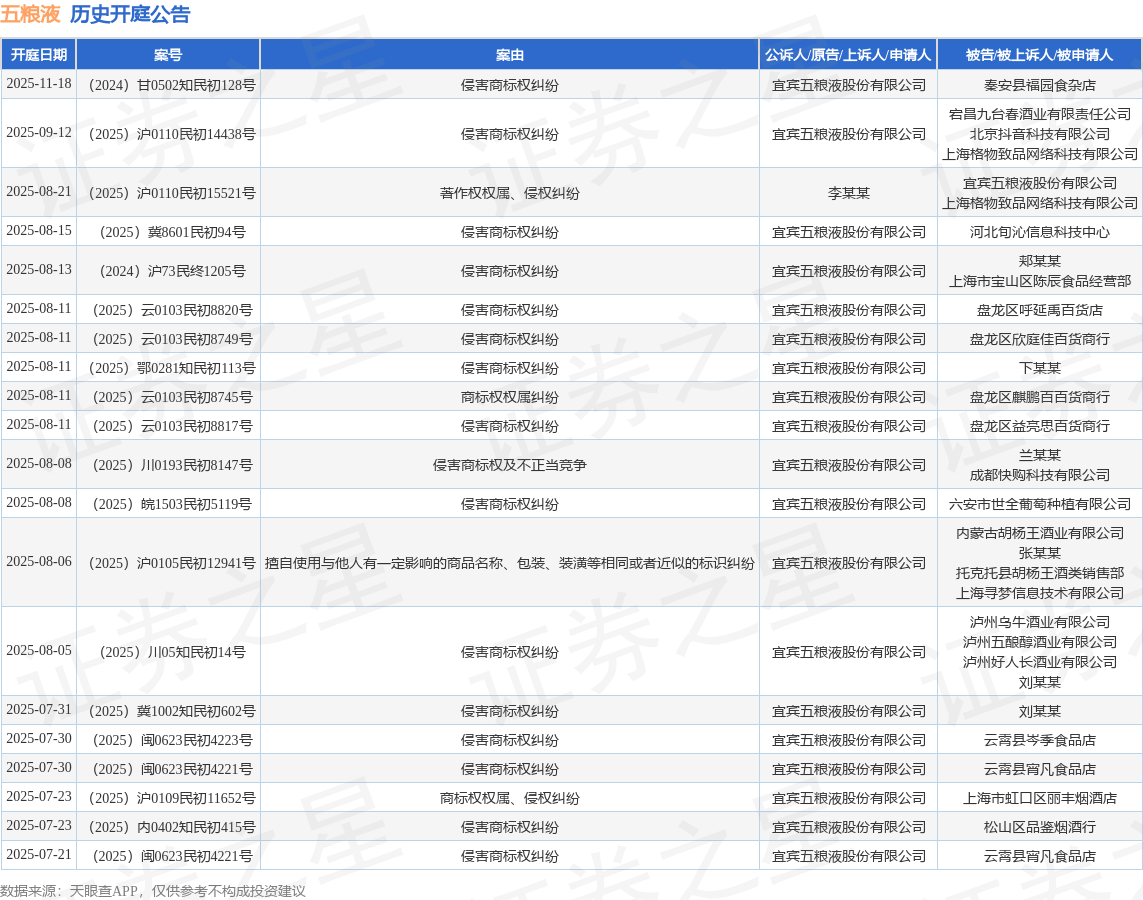1143x900 pixels.
Task: Click the 历史开庭公告 heading
Action: coord(130,14)
